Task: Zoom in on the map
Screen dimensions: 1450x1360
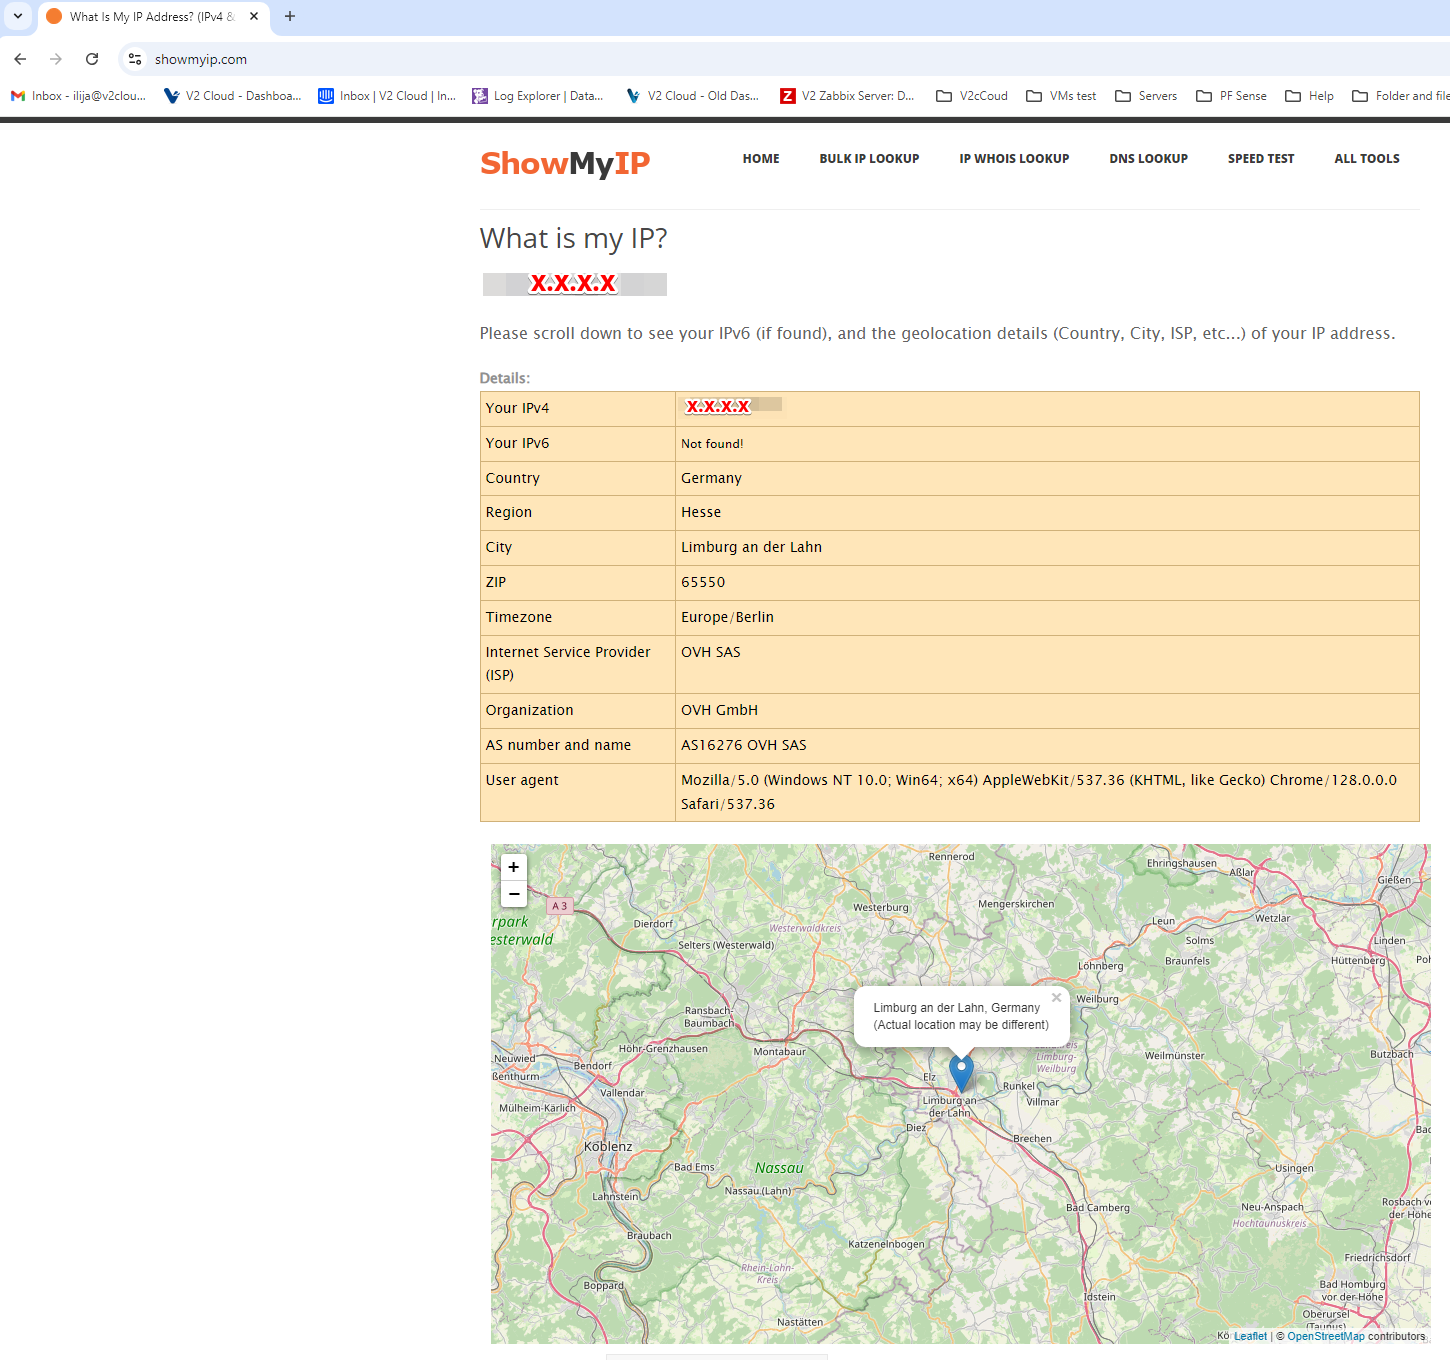Action: (514, 867)
